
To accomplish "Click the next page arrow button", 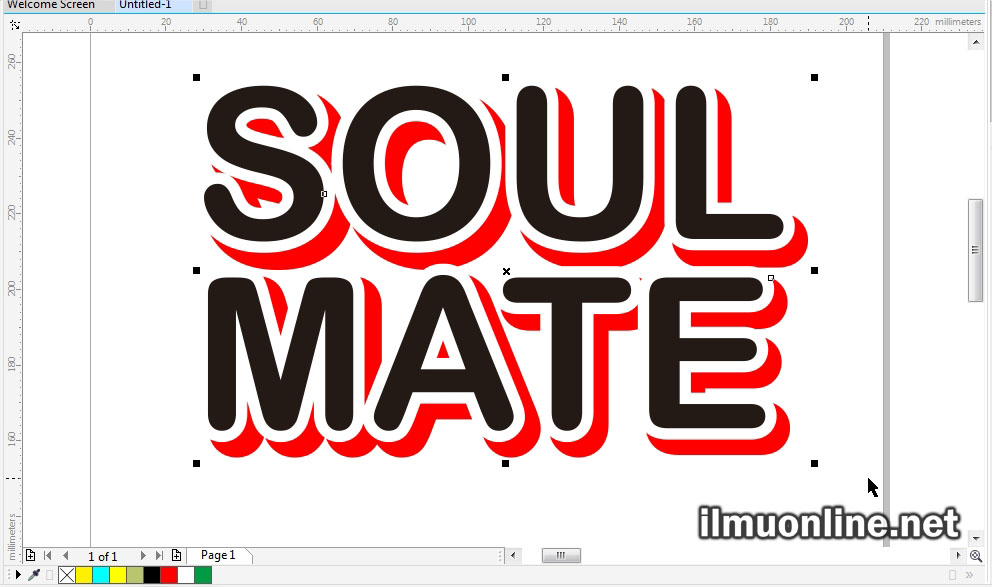I will (x=142, y=555).
